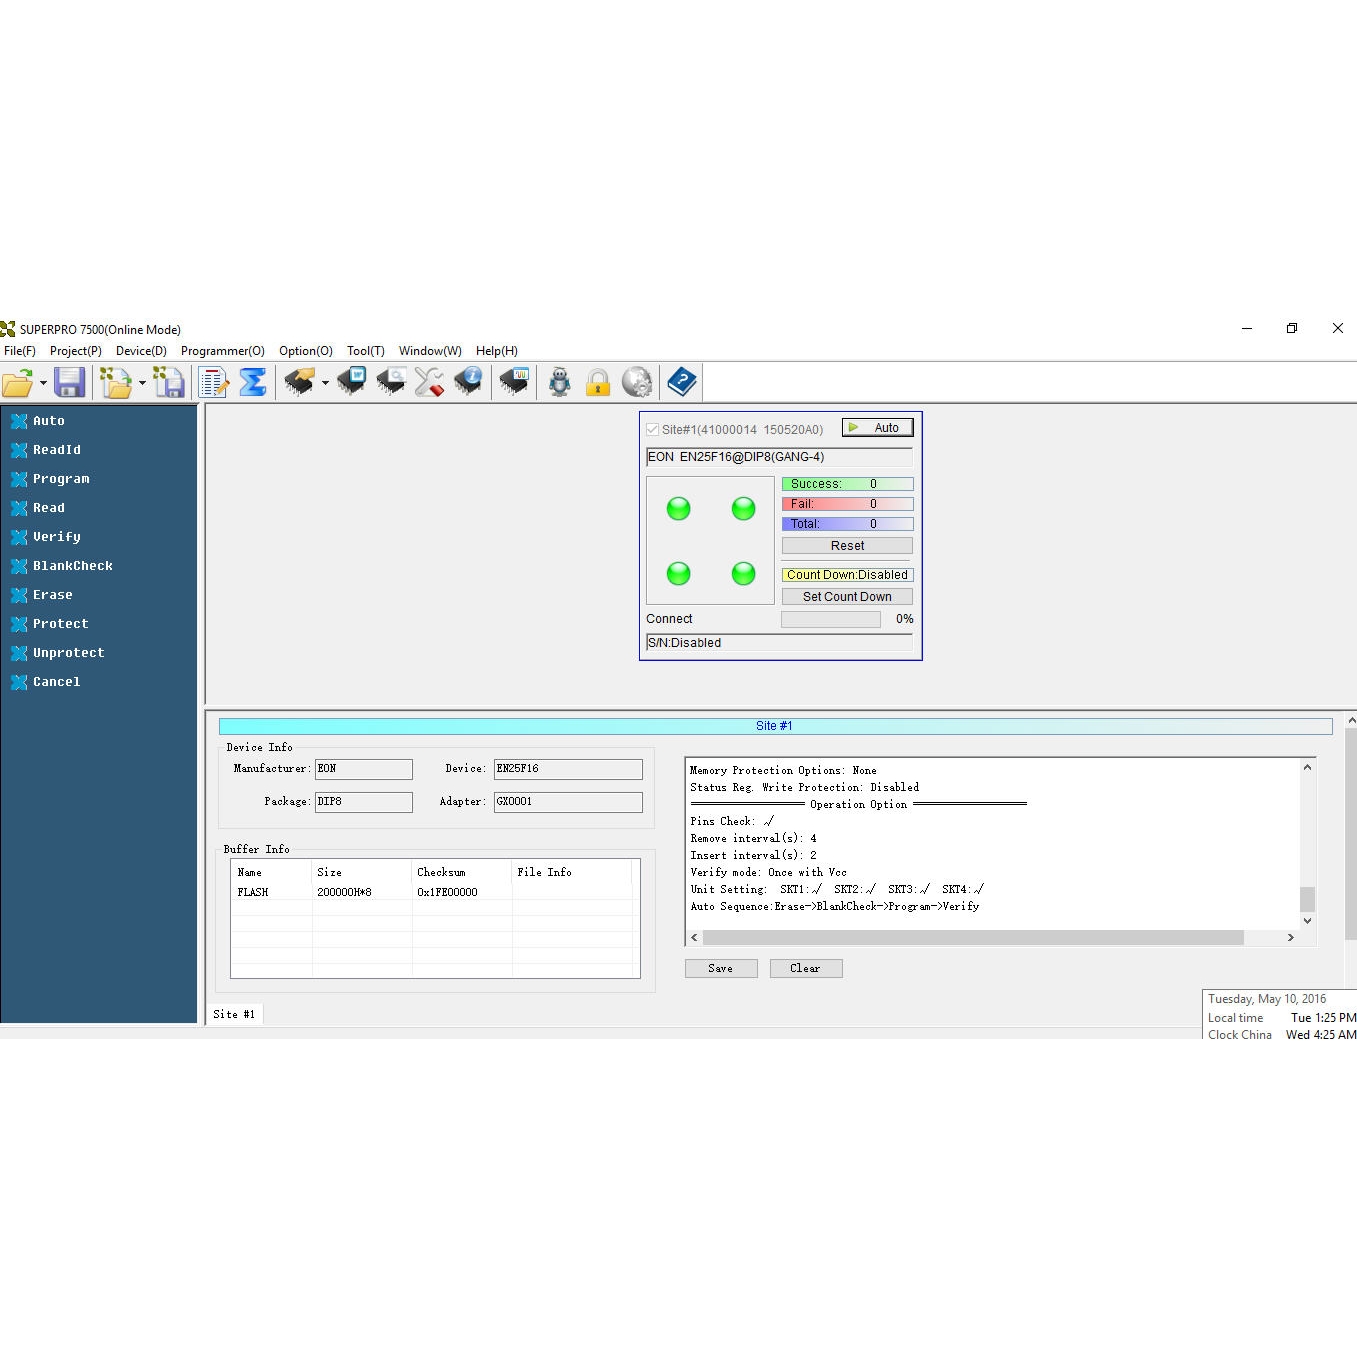Click the blue Sigma checksum icon
Screen dimensions: 1357x1357
253,382
